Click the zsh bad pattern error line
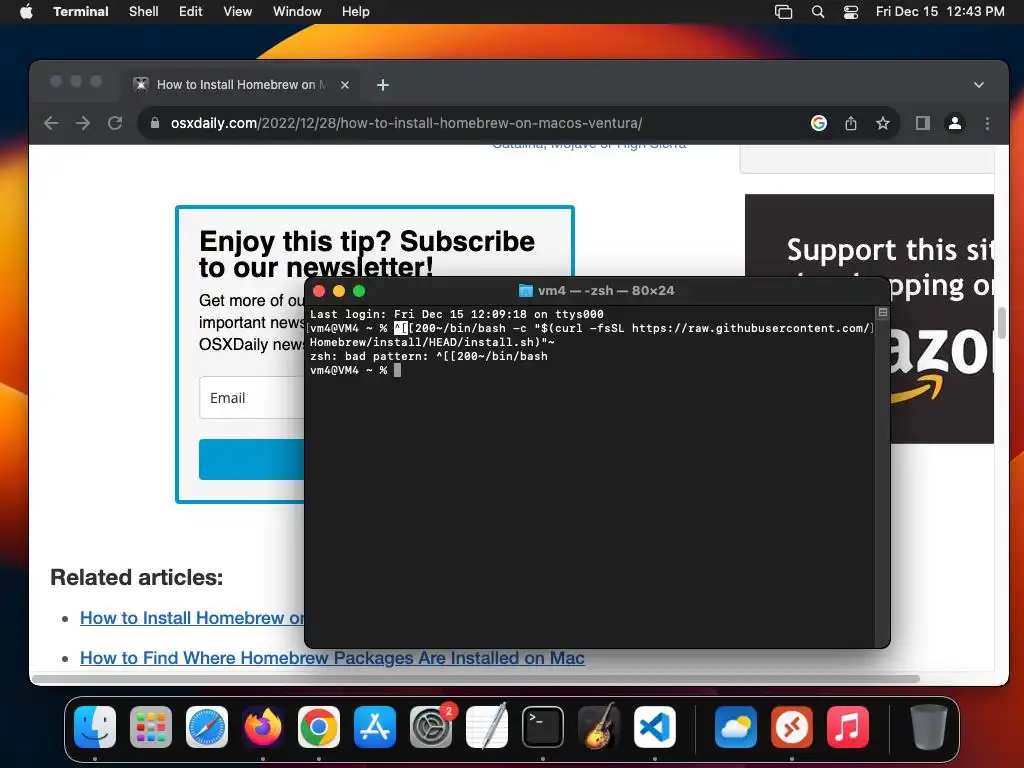 pyautogui.click(x=428, y=356)
